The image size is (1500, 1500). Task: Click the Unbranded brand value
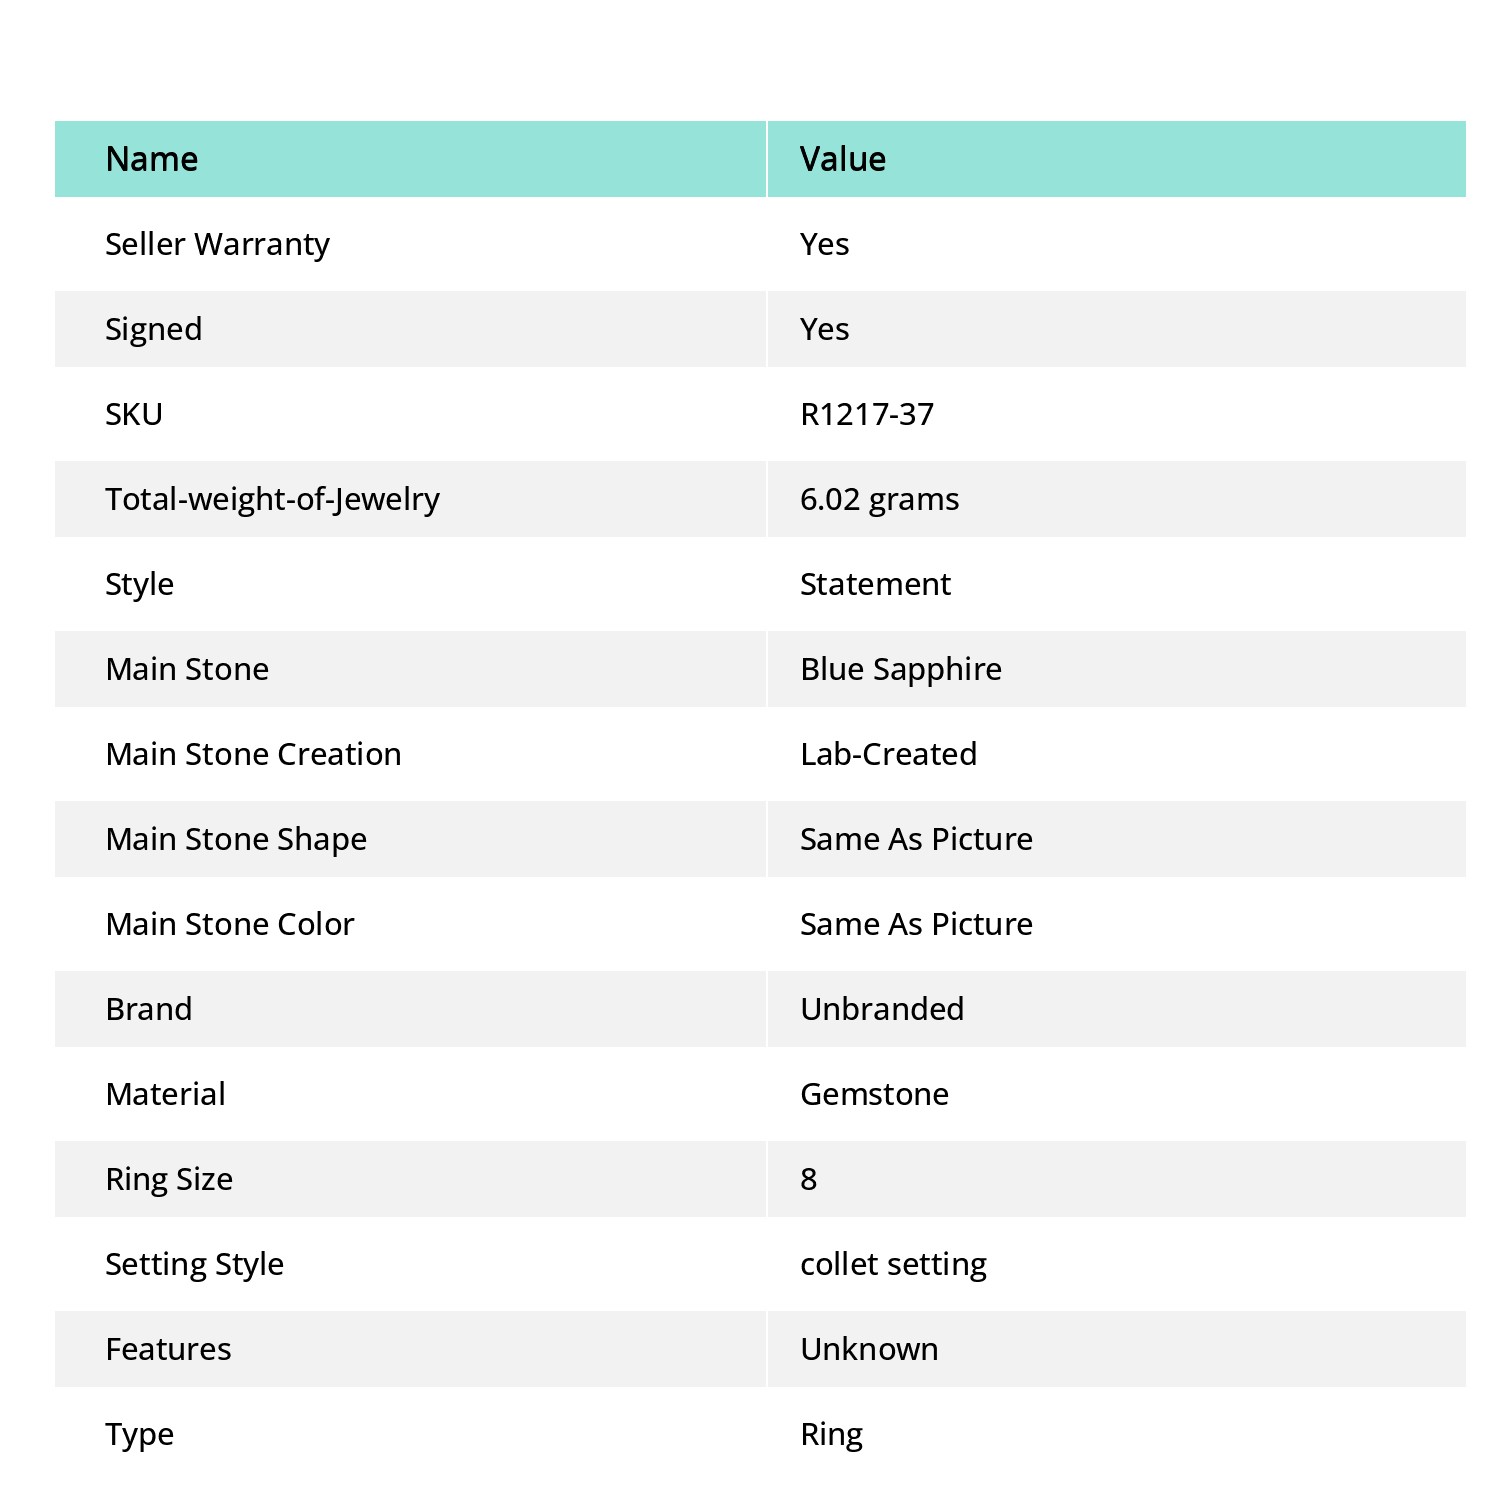[882, 1009]
